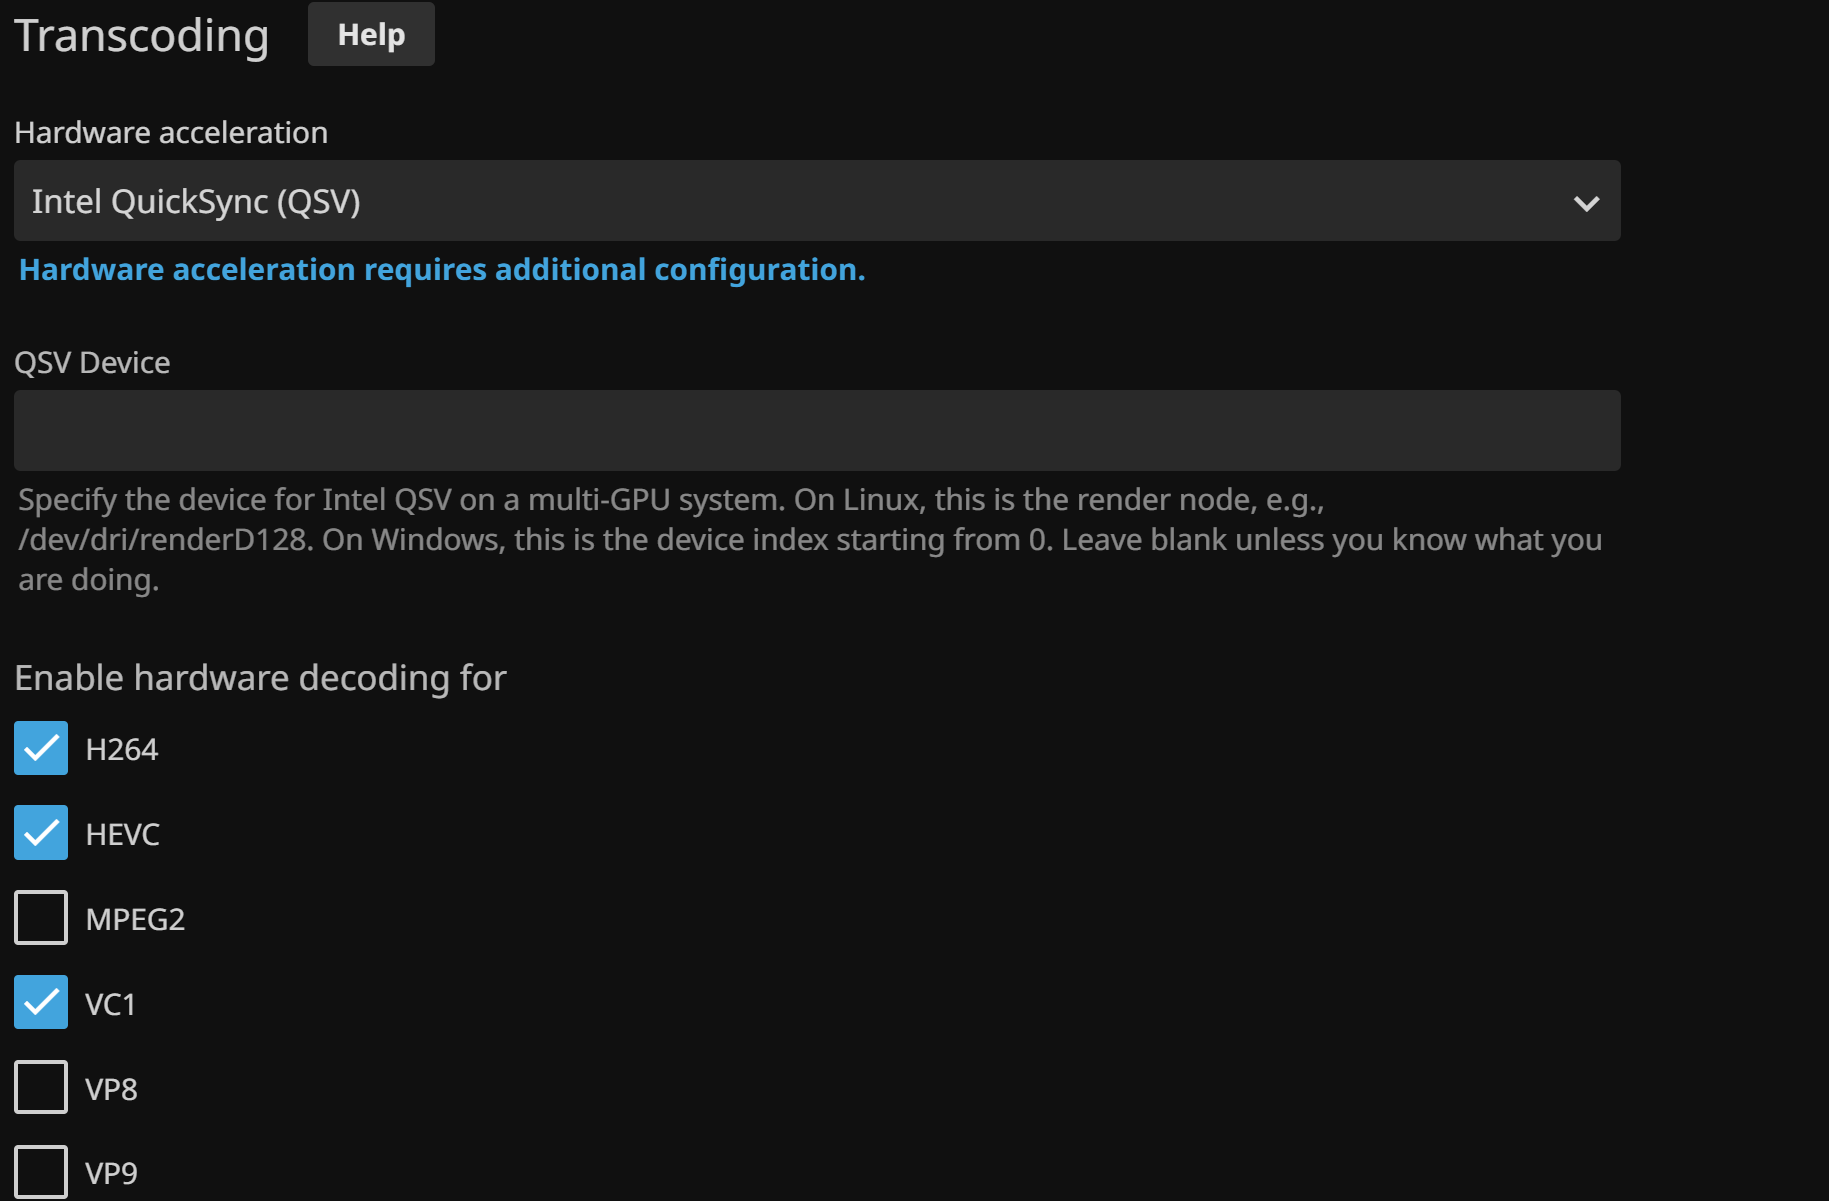Click the Hardware acceleration field label
Image resolution: width=1829 pixels, height=1201 pixels.
171,133
